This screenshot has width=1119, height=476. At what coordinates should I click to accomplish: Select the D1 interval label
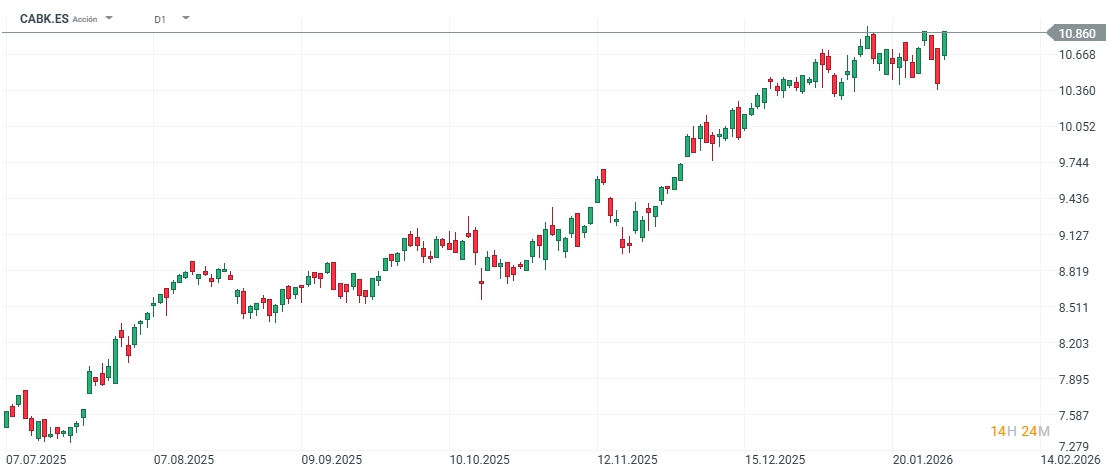coord(160,19)
